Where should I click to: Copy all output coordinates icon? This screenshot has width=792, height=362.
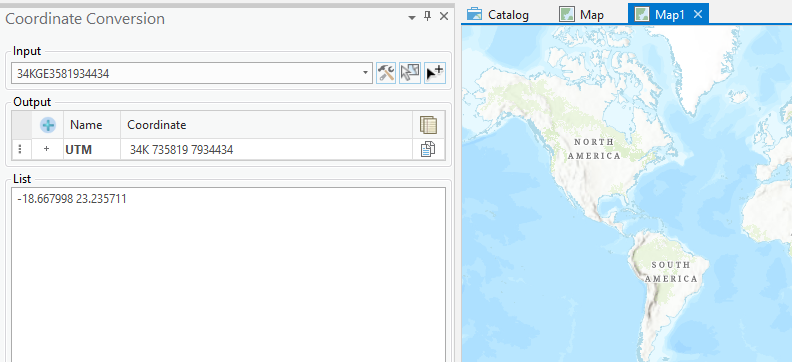click(428, 125)
